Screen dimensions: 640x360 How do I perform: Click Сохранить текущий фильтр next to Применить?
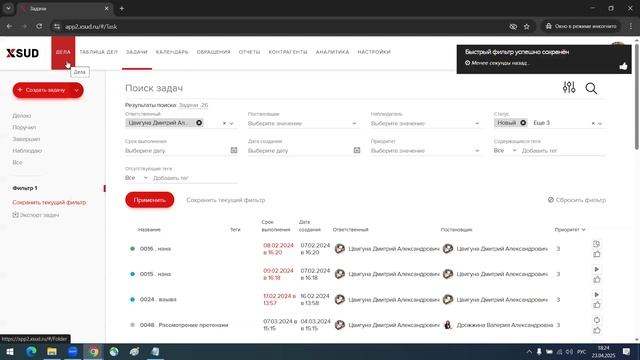(x=226, y=200)
